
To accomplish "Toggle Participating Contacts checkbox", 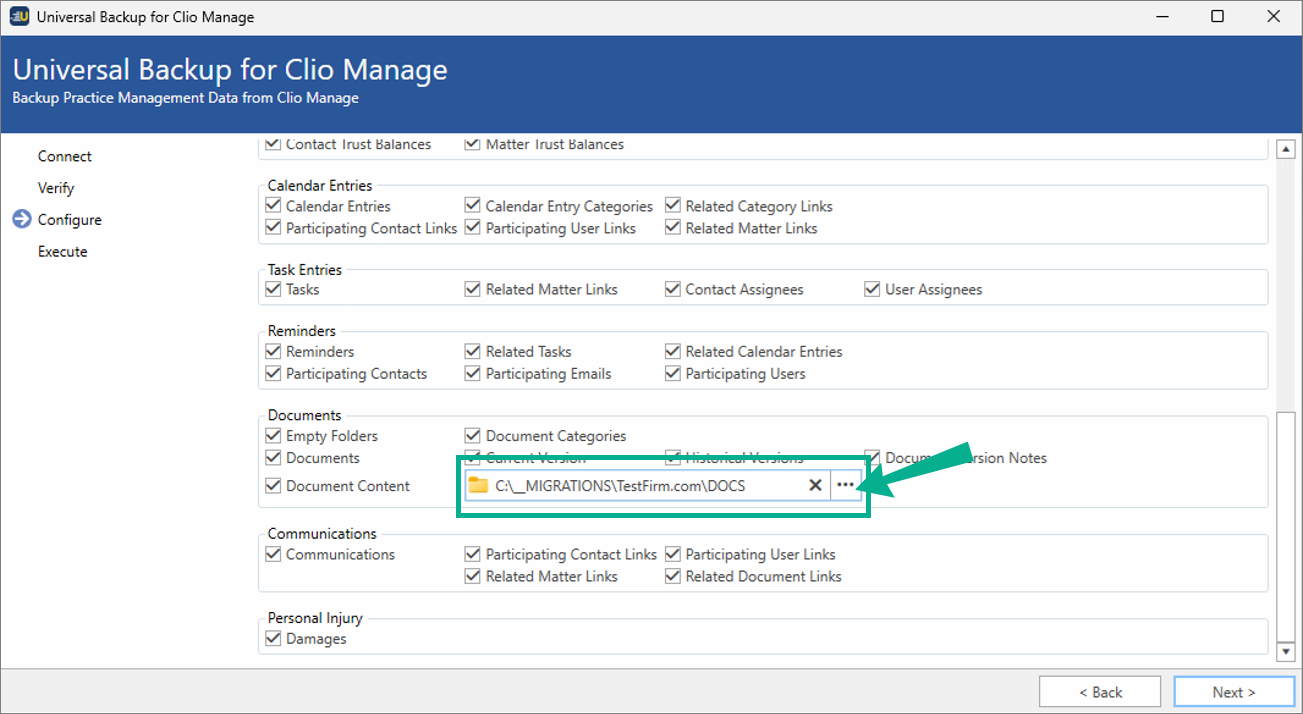I will tap(273, 373).
